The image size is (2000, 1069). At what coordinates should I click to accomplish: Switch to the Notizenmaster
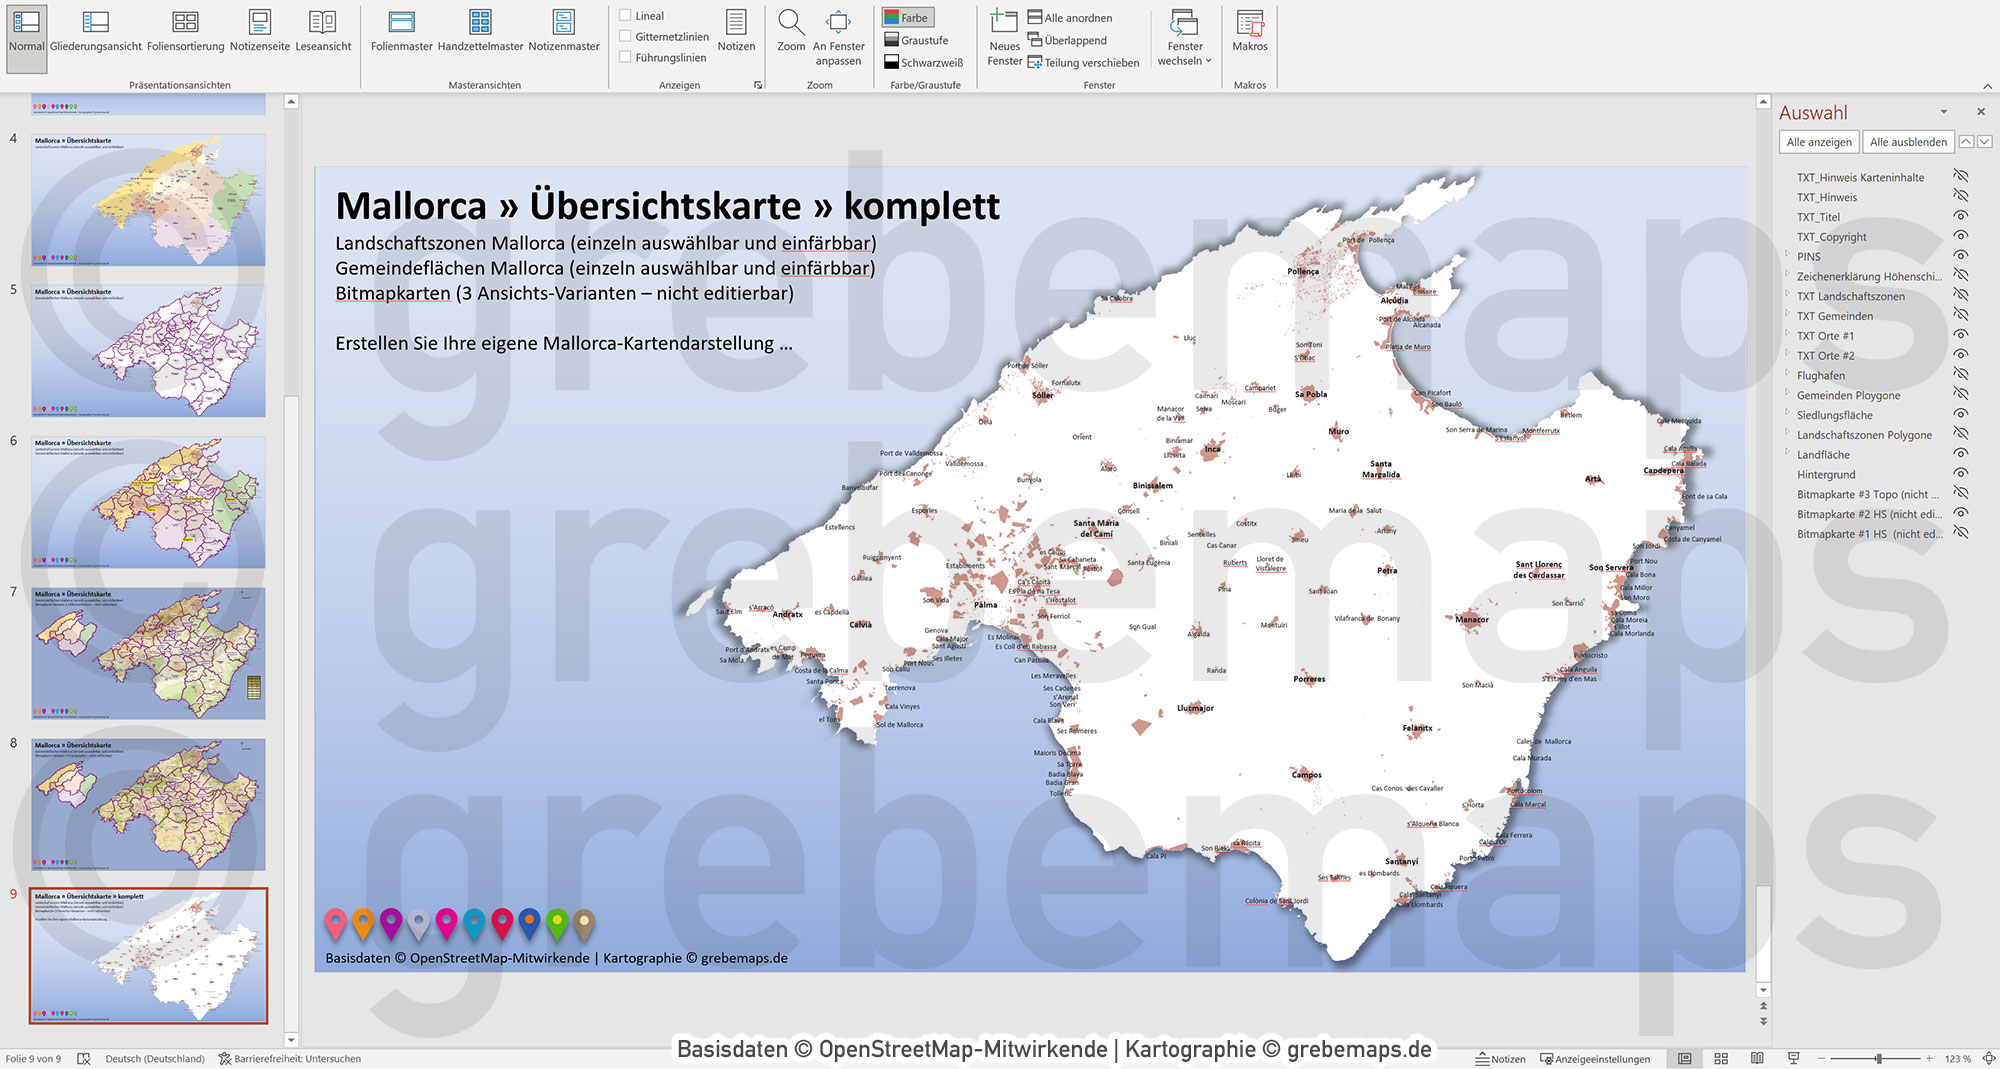(564, 30)
